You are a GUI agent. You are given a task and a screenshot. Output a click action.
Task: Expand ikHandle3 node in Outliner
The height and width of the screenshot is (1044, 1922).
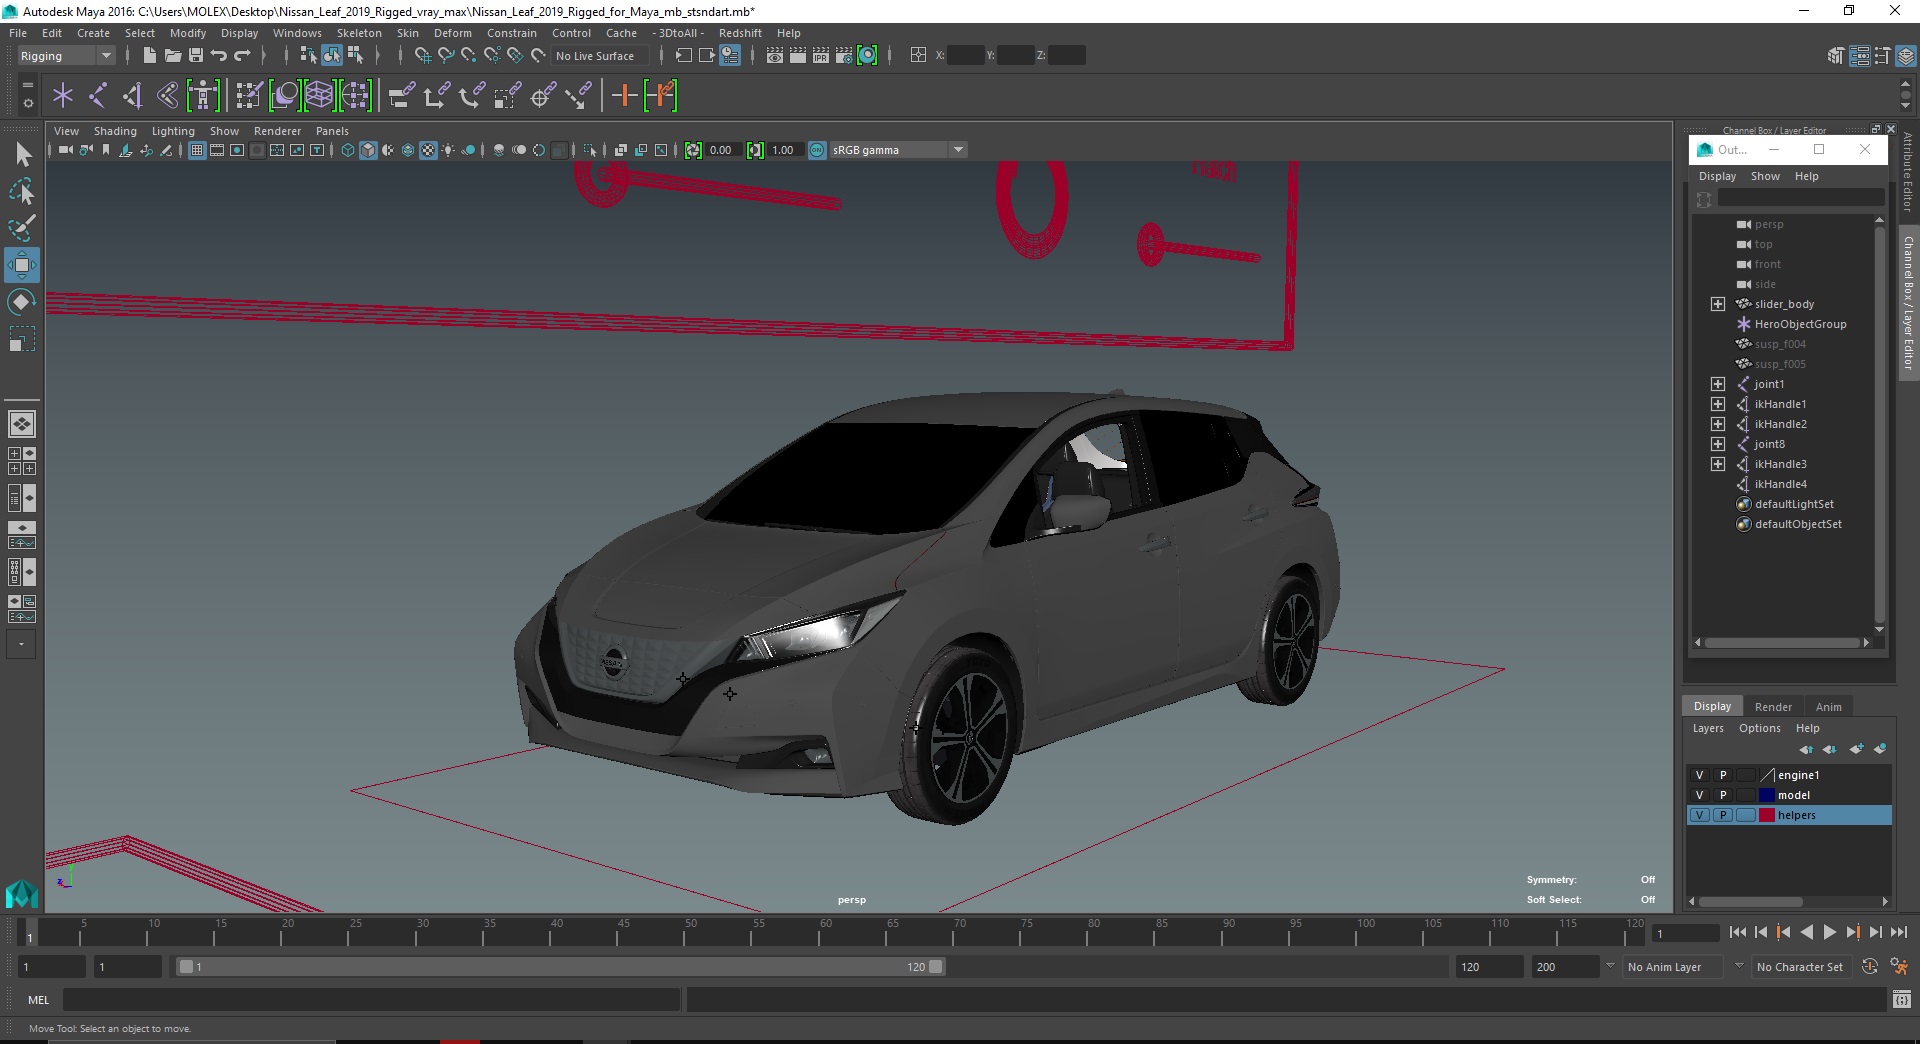(1717, 464)
